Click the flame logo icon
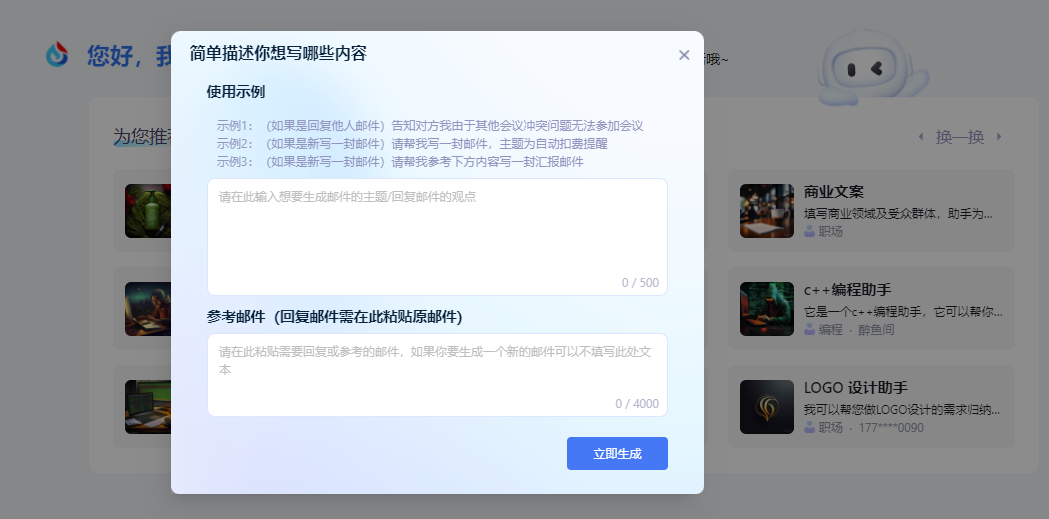Image resolution: width=1049 pixels, height=519 pixels. (58, 54)
